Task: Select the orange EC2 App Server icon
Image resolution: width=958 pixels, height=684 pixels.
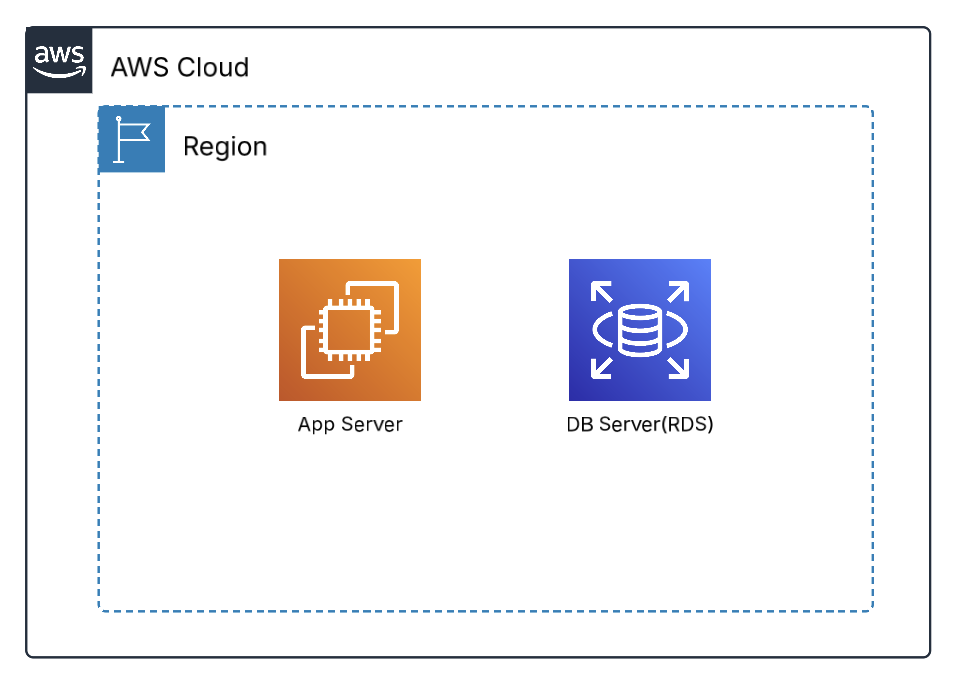Action: coord(350,330)
